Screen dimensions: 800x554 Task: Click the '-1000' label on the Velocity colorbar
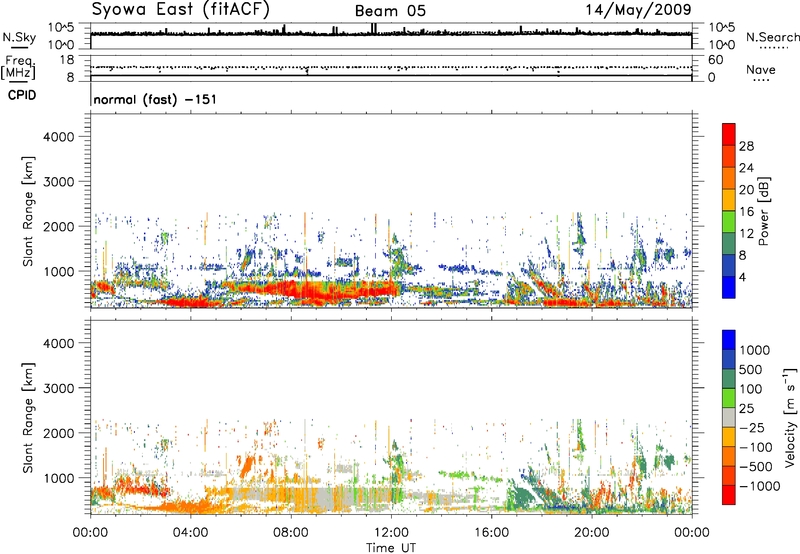[x=759, y=486]
